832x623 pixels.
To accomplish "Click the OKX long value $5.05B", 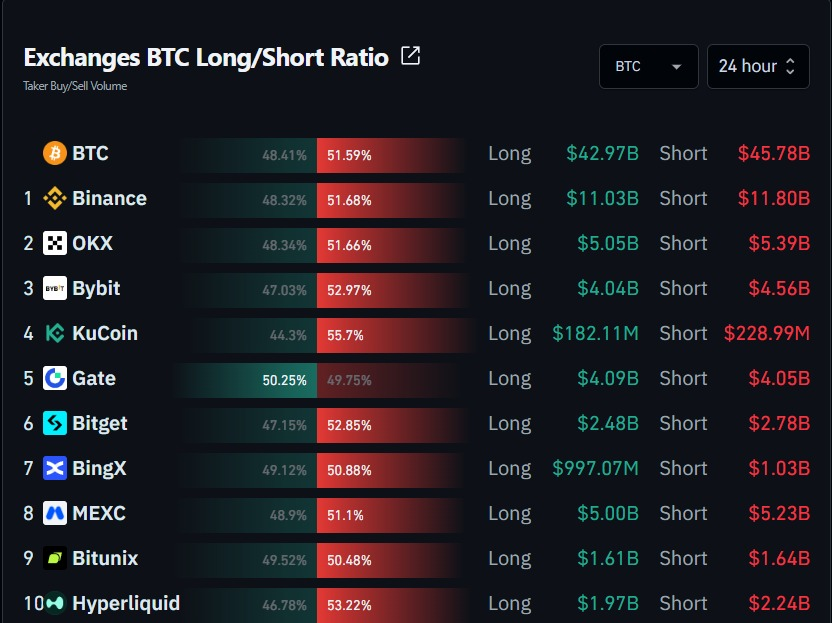I will coord(608,244).
